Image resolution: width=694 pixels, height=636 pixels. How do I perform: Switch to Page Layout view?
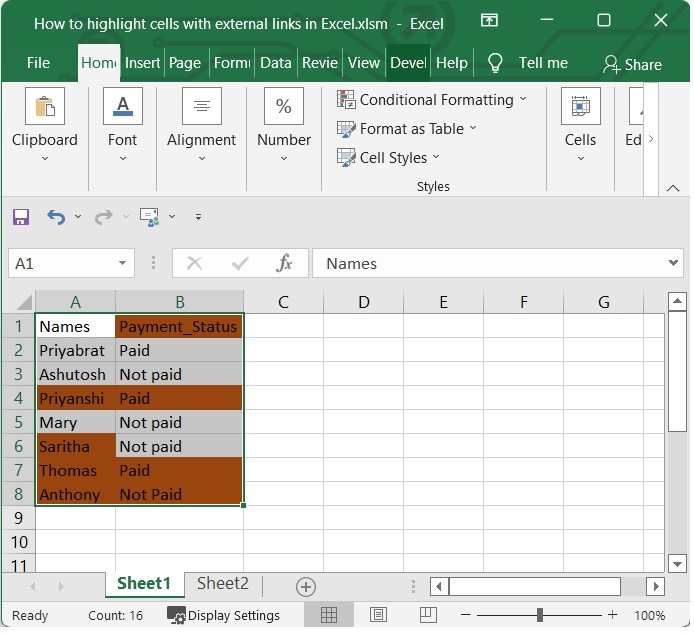(378, 615)
